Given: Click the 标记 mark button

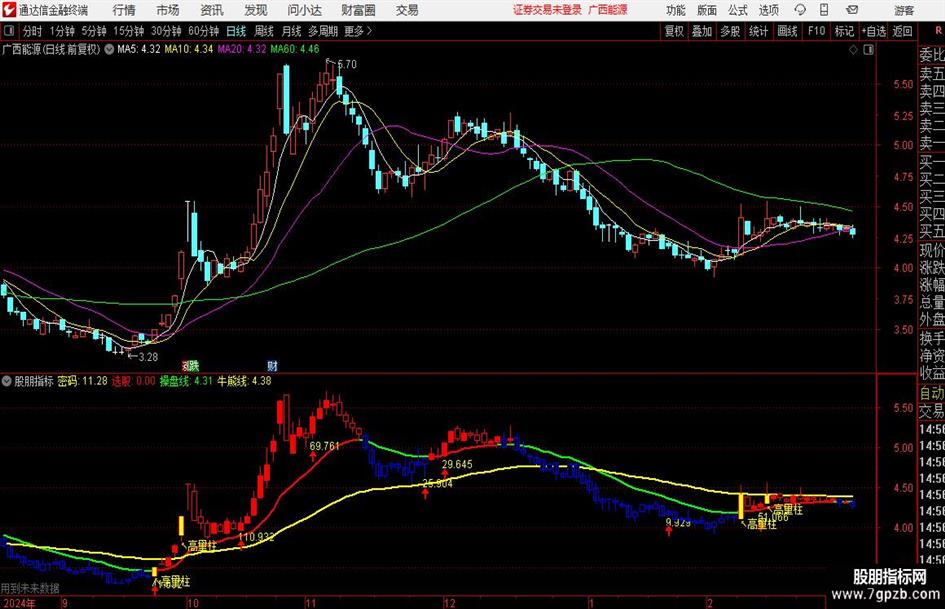Looking at the screenshot, I should [x=844, y=31].
